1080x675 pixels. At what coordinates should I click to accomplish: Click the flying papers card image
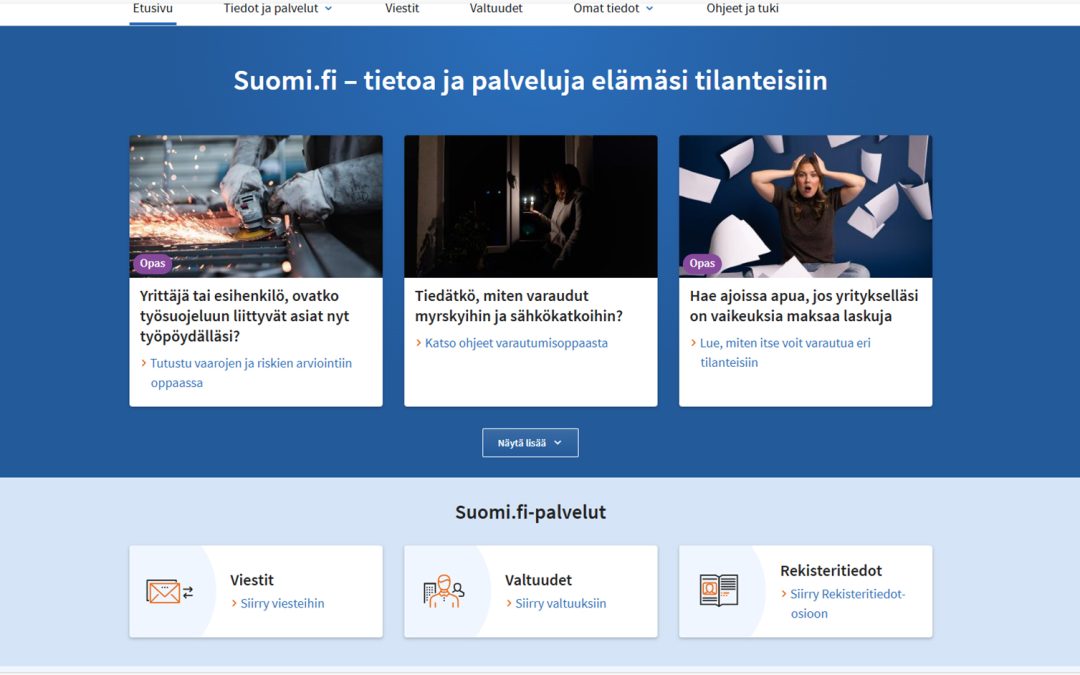point(805,205)
